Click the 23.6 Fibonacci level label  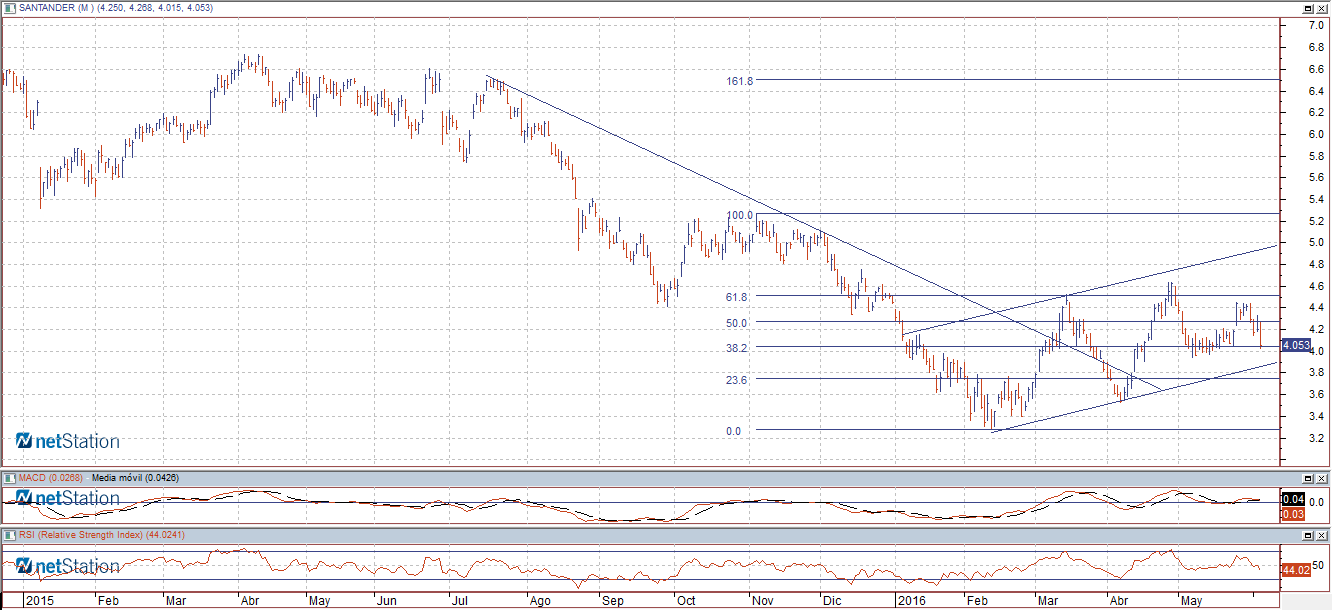click(x=738, y=379)
